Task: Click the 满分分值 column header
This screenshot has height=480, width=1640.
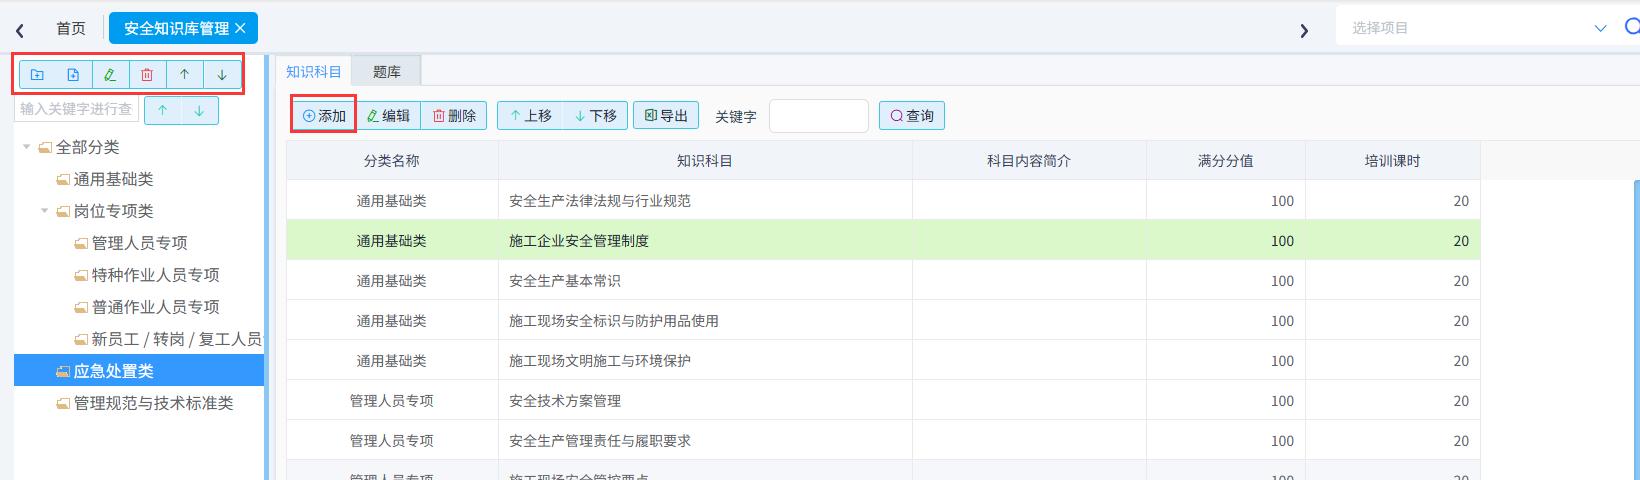Action: click(1226, 161)
